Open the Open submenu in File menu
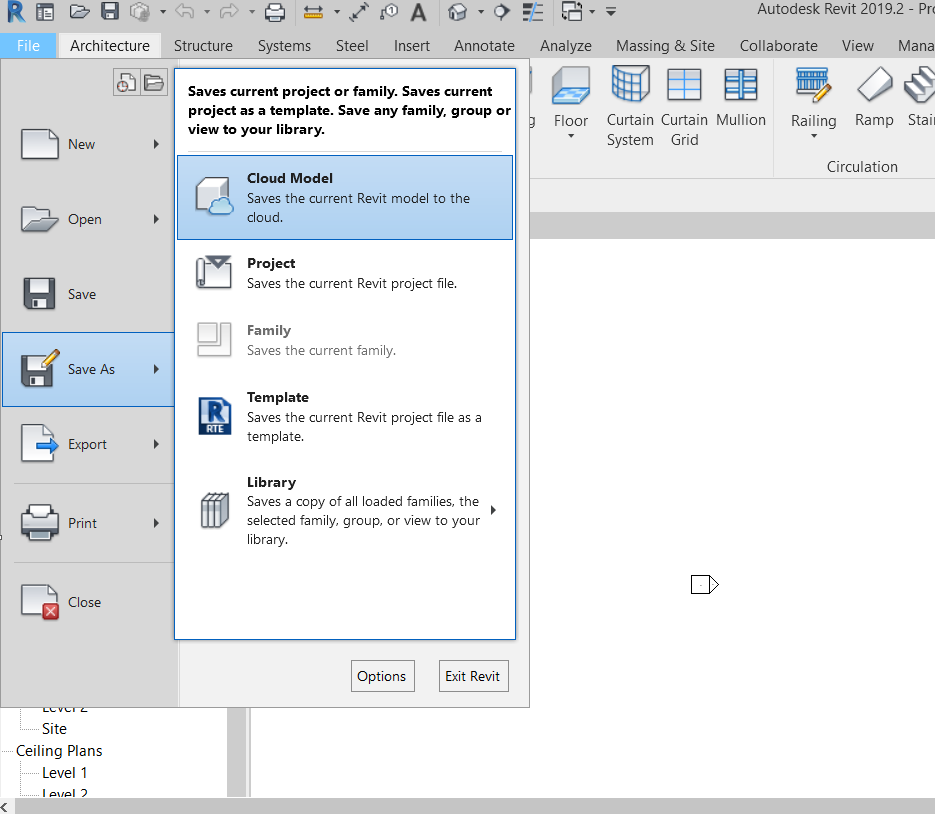Image resolution: width=935 pixels, height=814 pixels. click(89, 219)
